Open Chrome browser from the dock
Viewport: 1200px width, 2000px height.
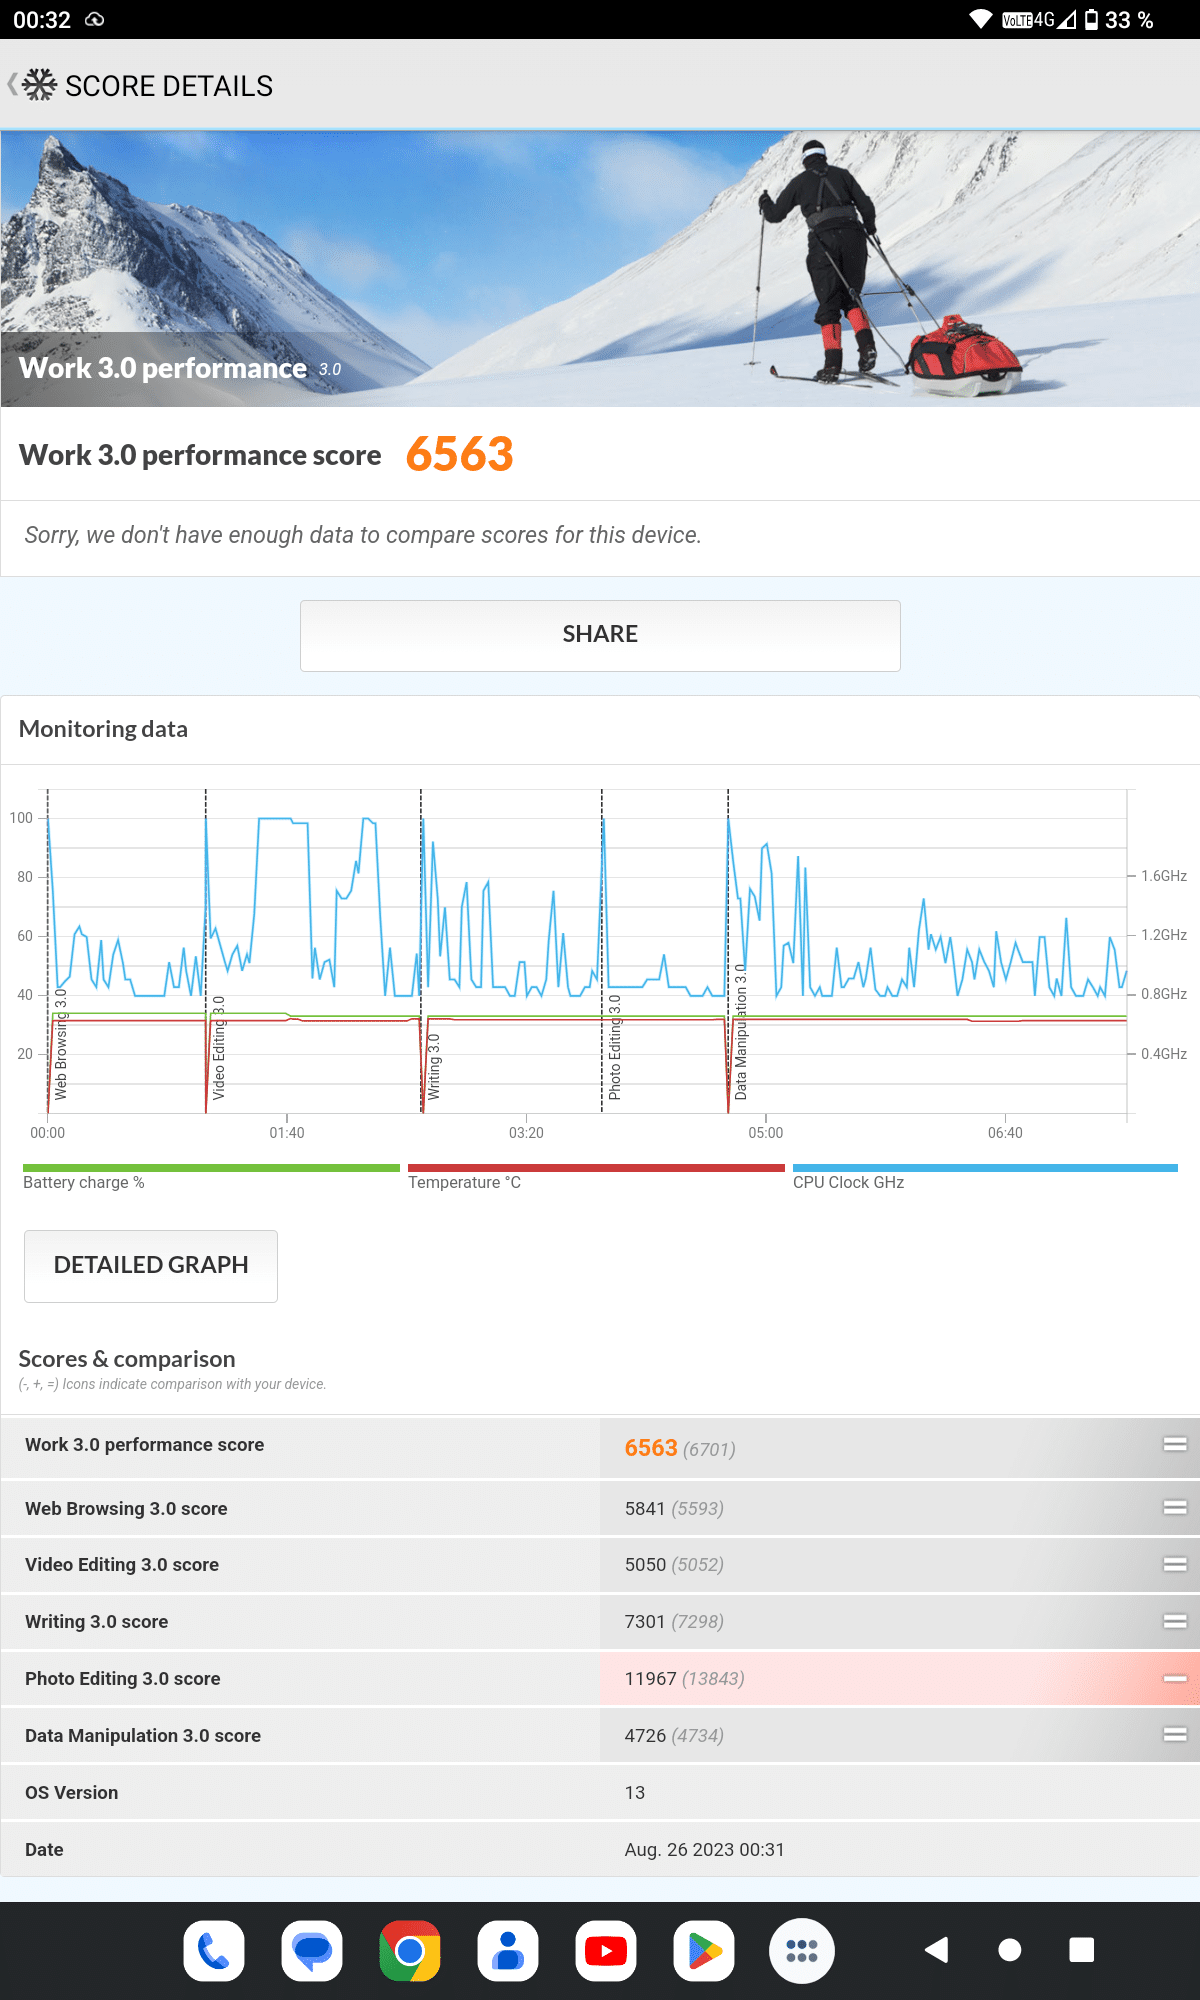click(x=410, y=1950)
